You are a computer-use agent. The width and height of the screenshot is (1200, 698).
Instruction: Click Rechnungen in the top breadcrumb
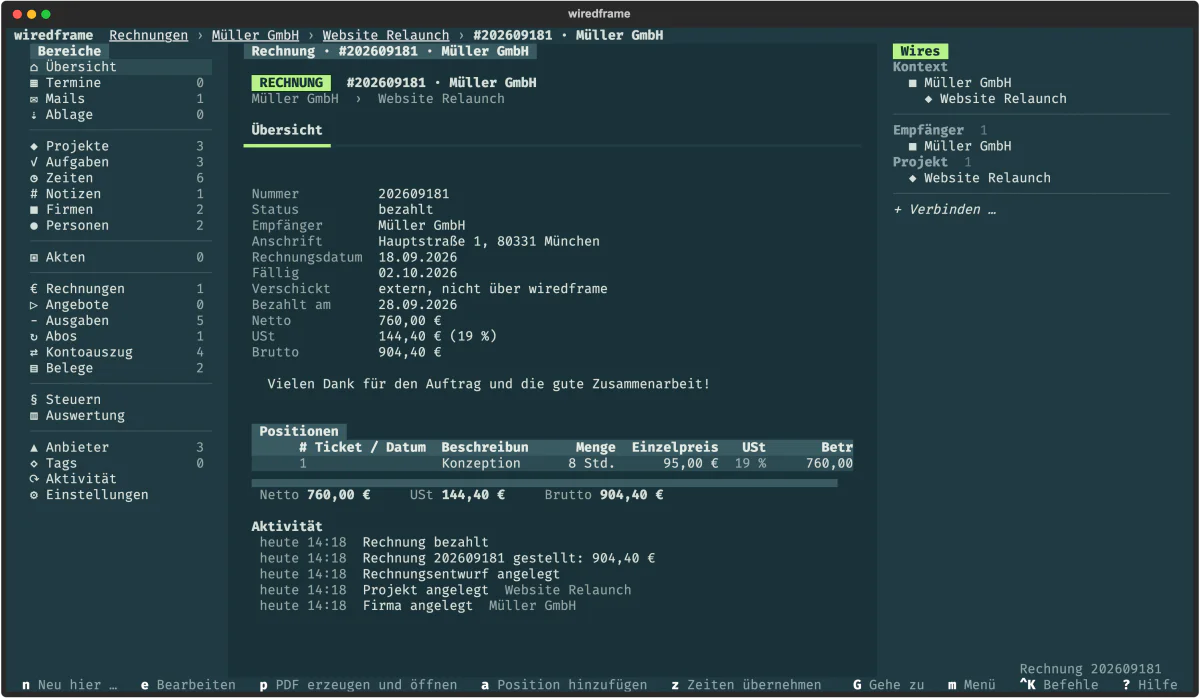(148, 35)
